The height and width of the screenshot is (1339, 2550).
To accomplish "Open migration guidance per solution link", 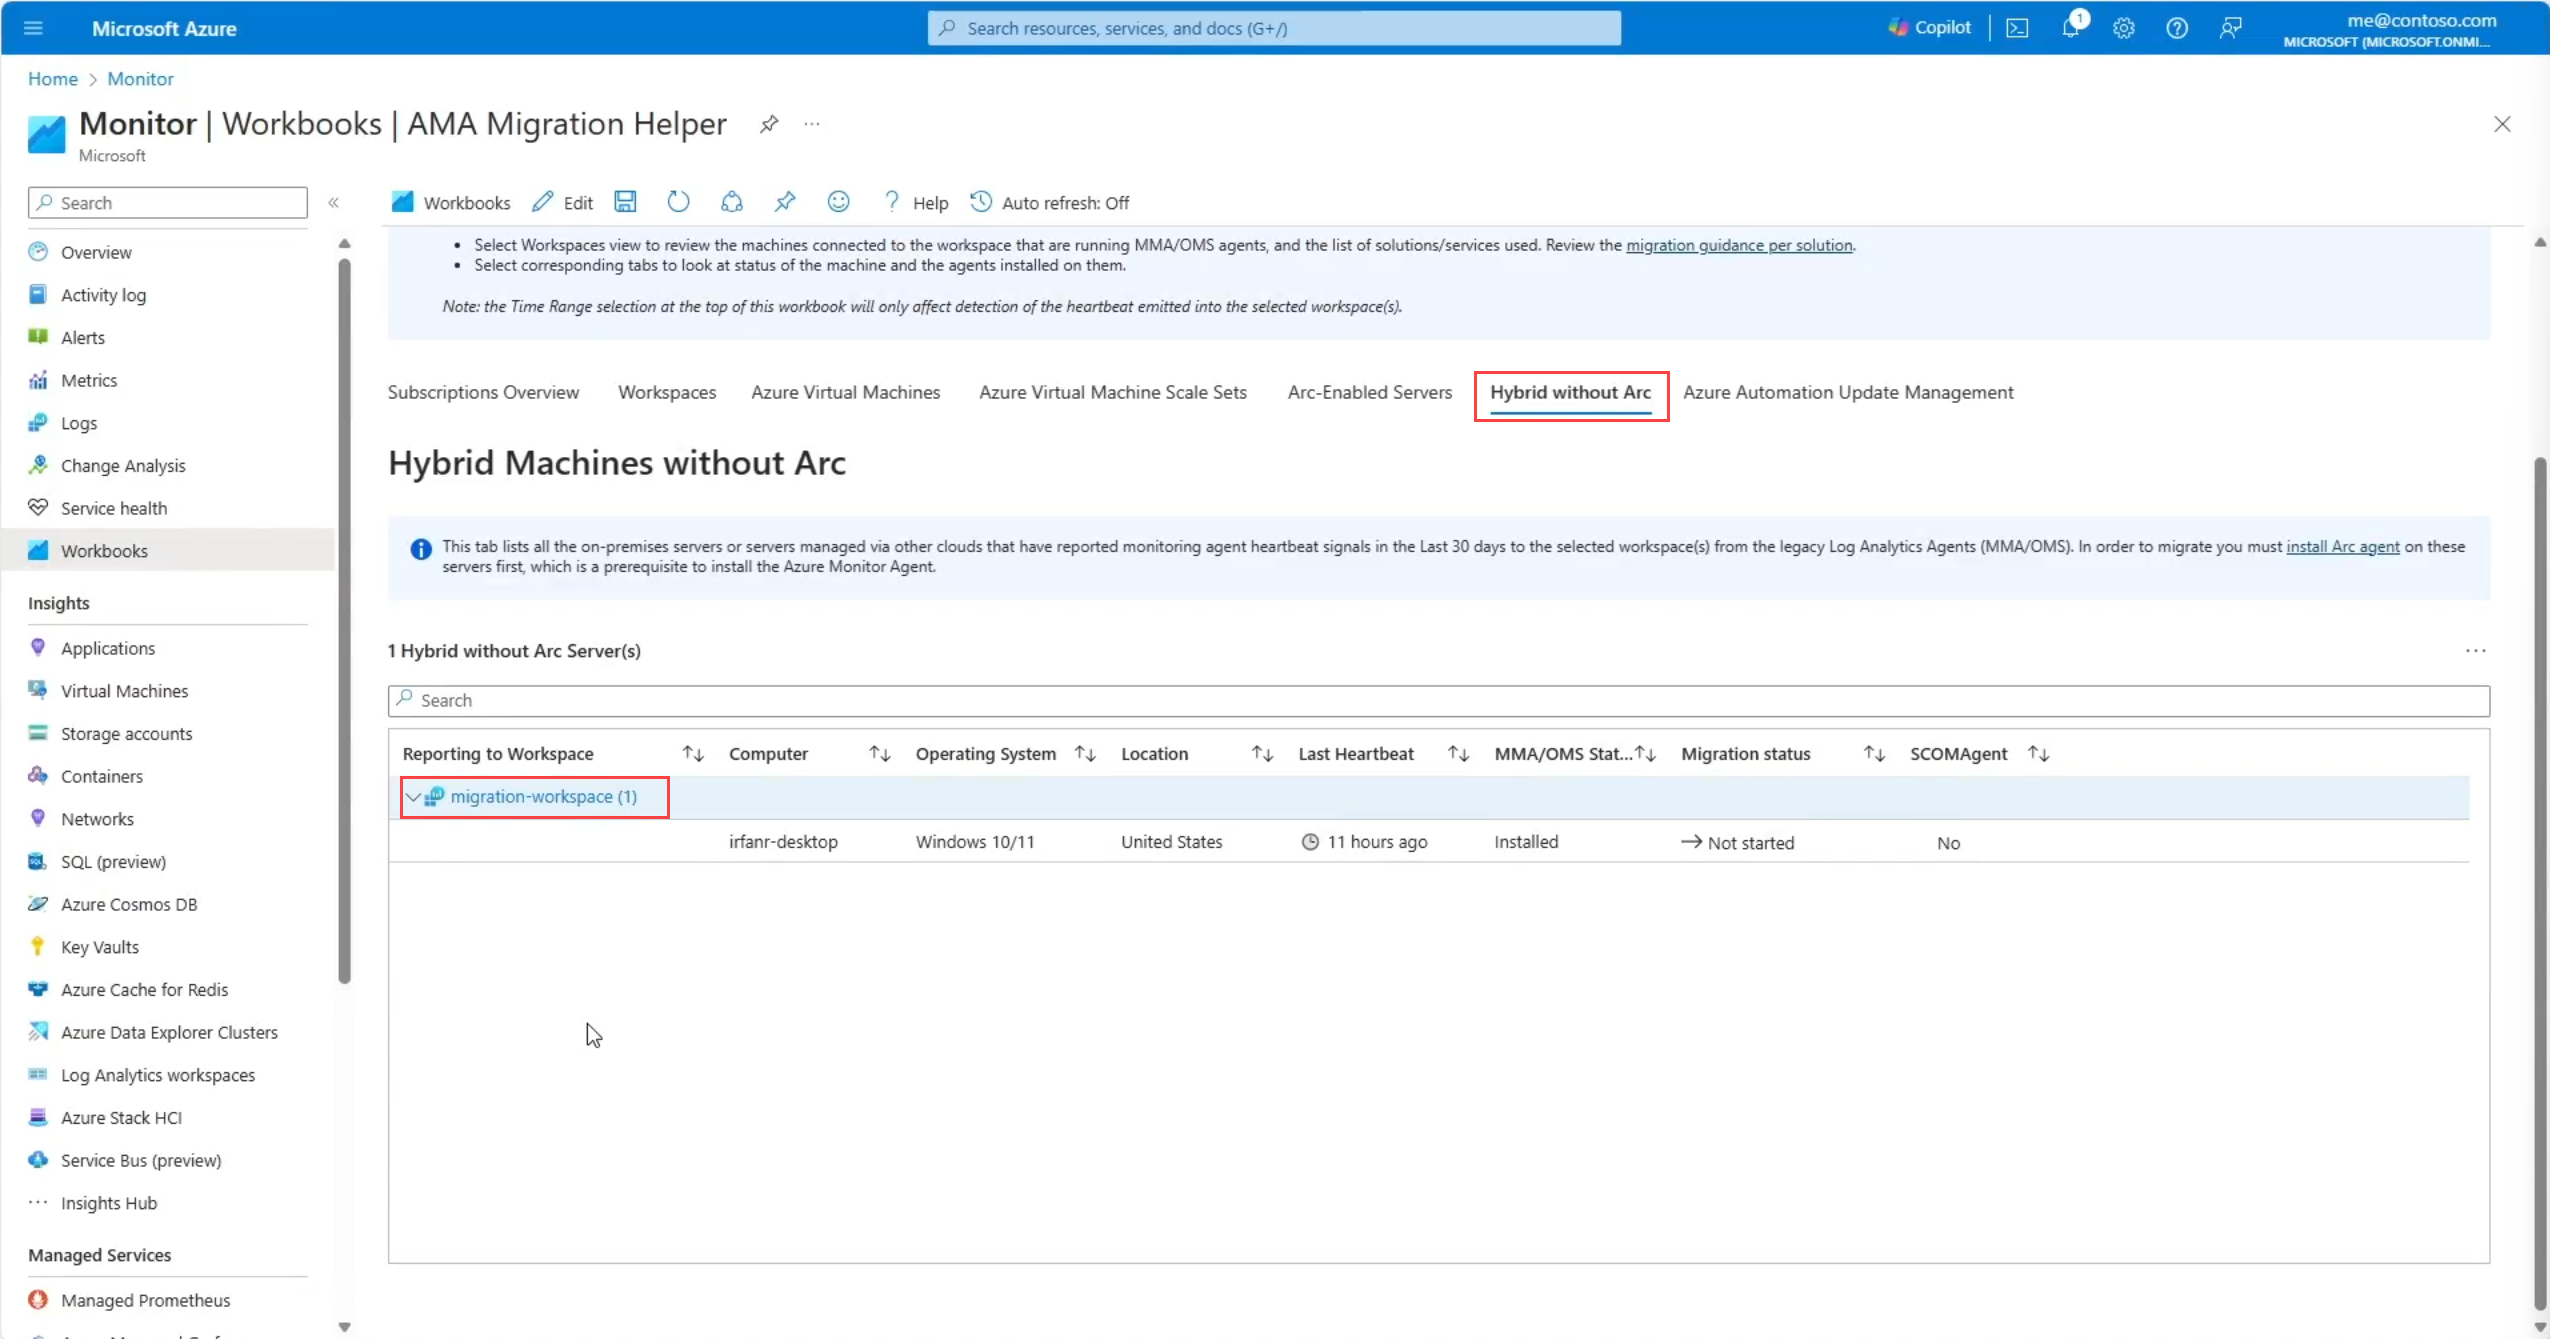I will tap(1738, 246).
